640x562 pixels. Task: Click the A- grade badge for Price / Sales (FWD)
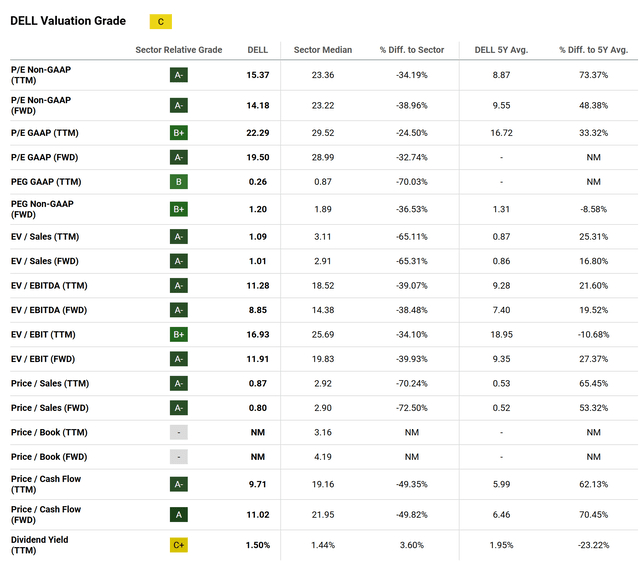(179, 408)
